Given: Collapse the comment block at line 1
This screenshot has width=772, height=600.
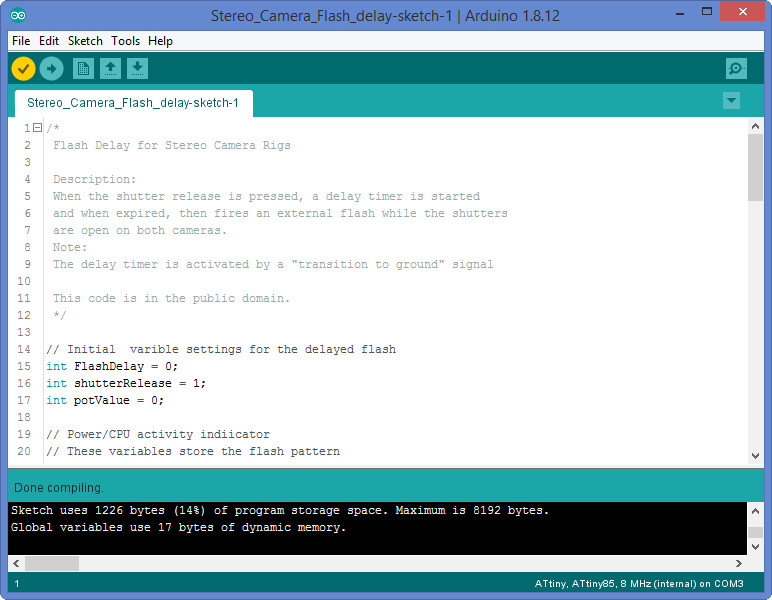Looking at the screenshot, I should 37,128.
